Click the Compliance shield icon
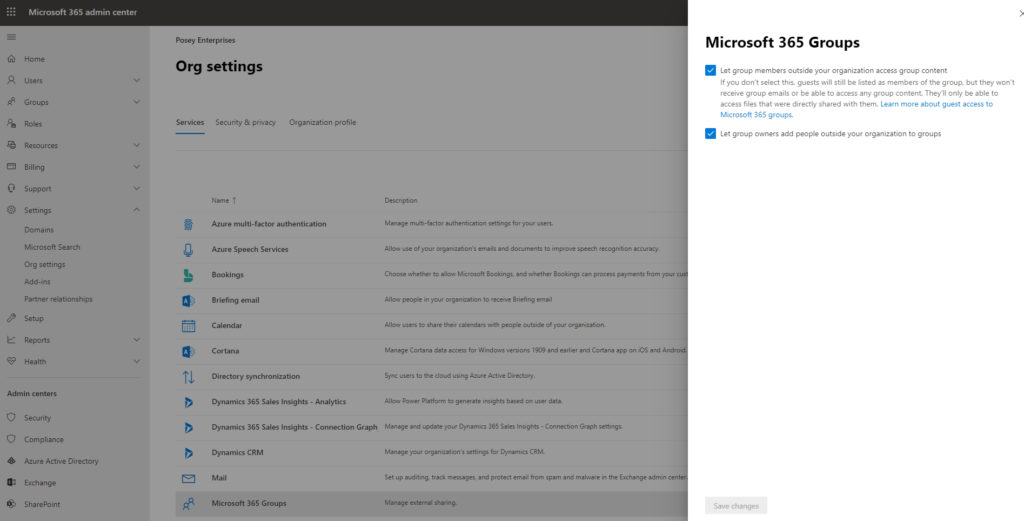This screenshot has height=521, width=1024. click(x=11, y=439)
